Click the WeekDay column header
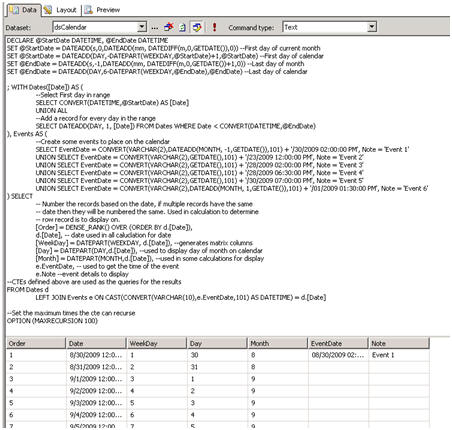This screenshot has width=452, height=430. point(157,343)
